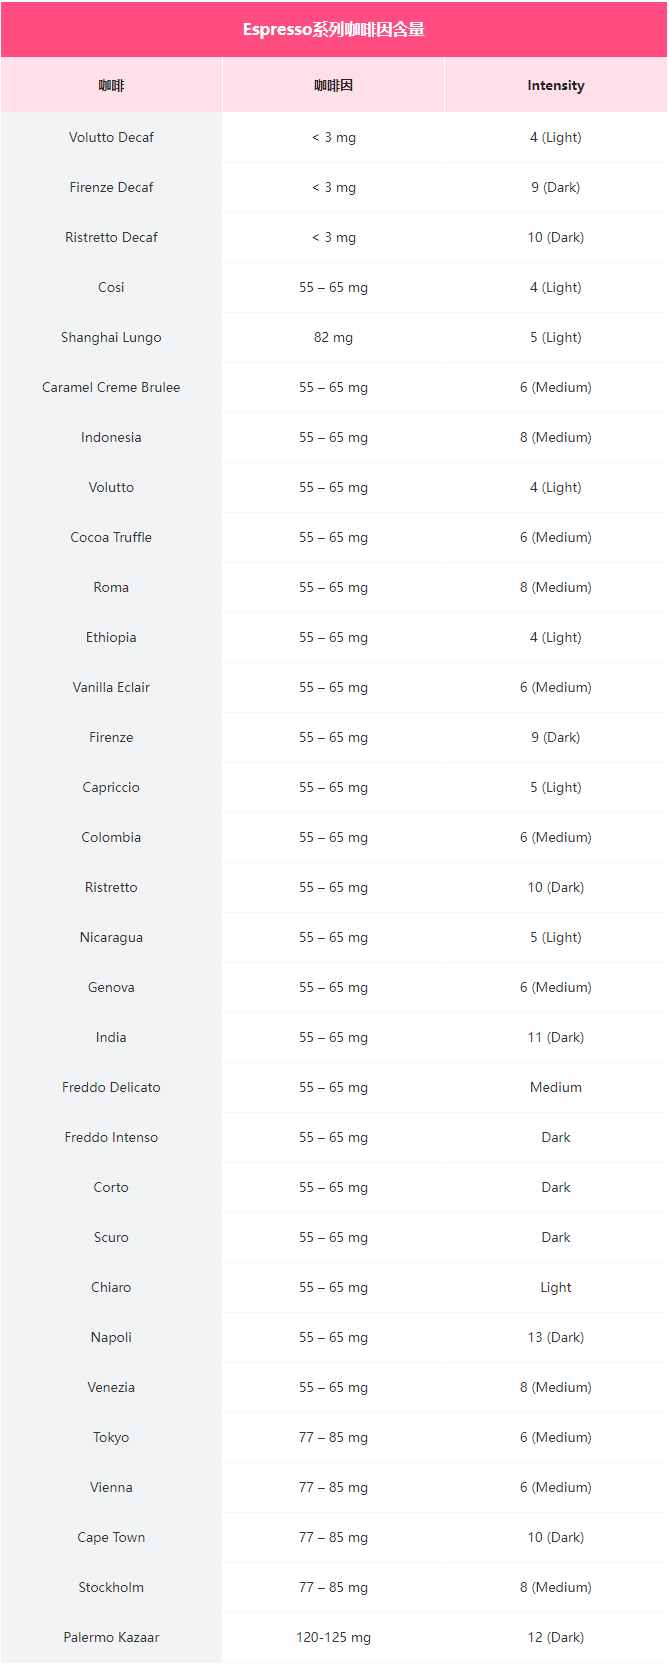This screenshot has width=669, height=1664.
Task: Select the Cape Town row label
Action: (x=111, y=1537)
